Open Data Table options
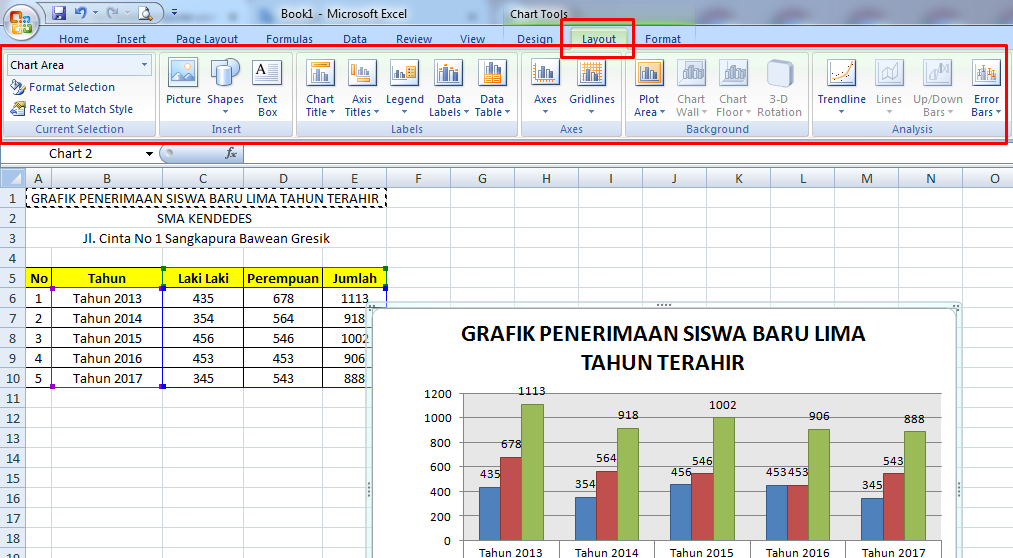 pos(492,87)
